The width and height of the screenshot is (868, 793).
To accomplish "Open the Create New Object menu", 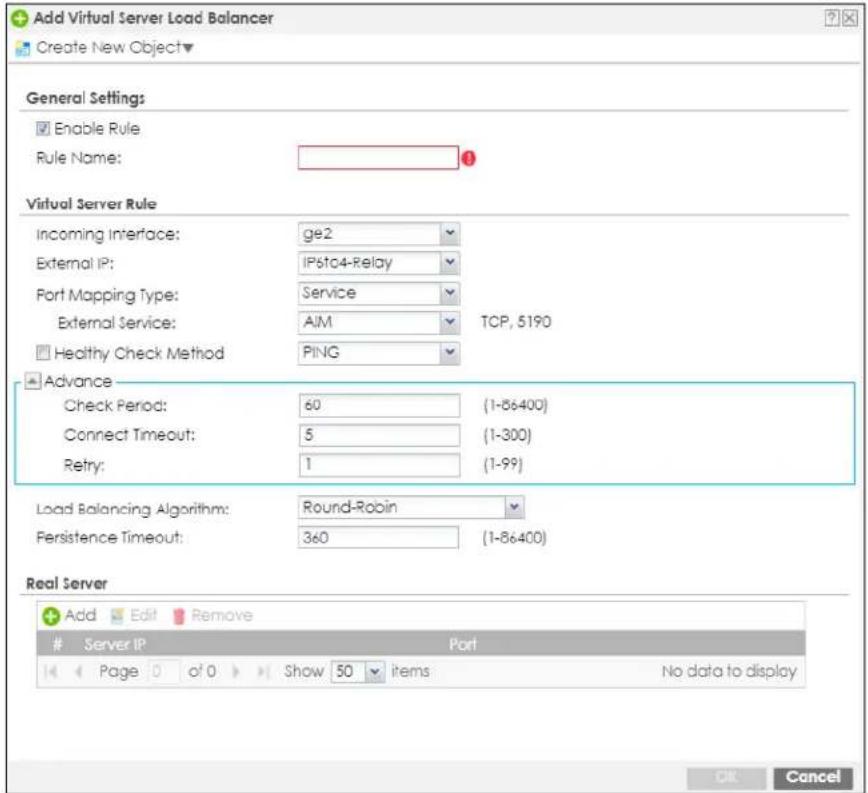I will click(x=114, y=48).
